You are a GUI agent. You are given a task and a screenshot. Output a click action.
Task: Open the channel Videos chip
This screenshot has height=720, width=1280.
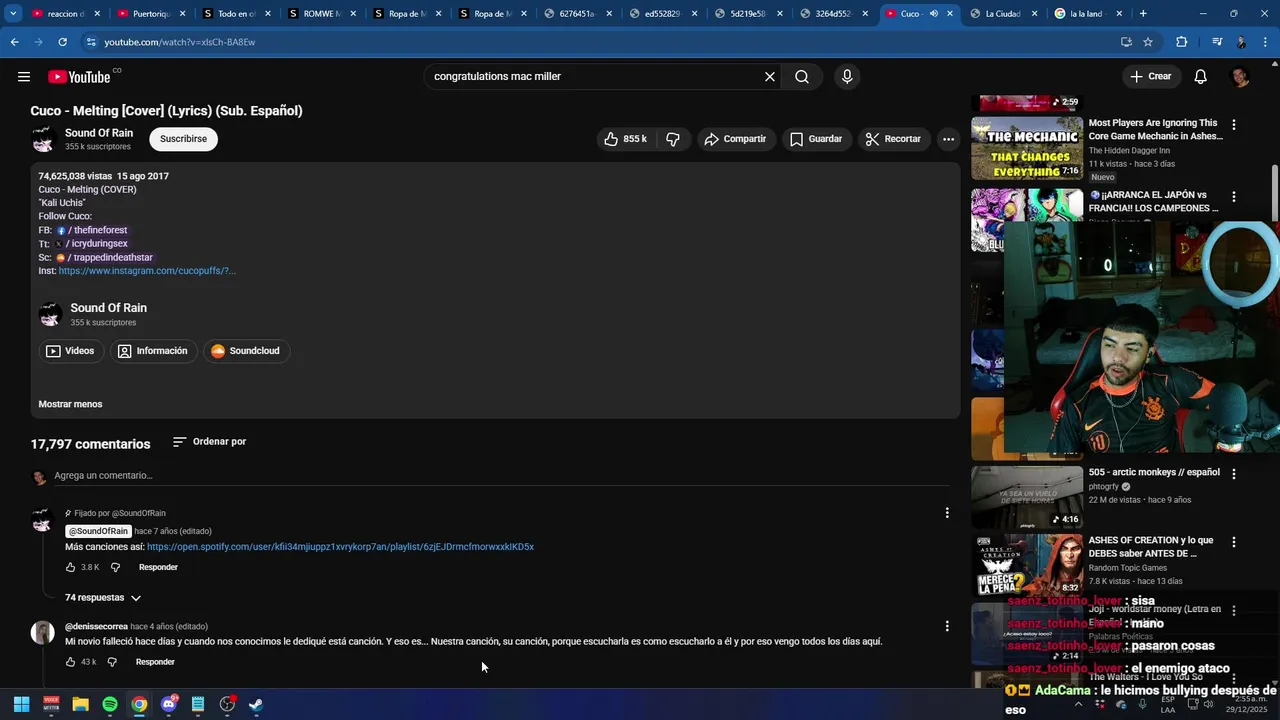click(70, 351)
